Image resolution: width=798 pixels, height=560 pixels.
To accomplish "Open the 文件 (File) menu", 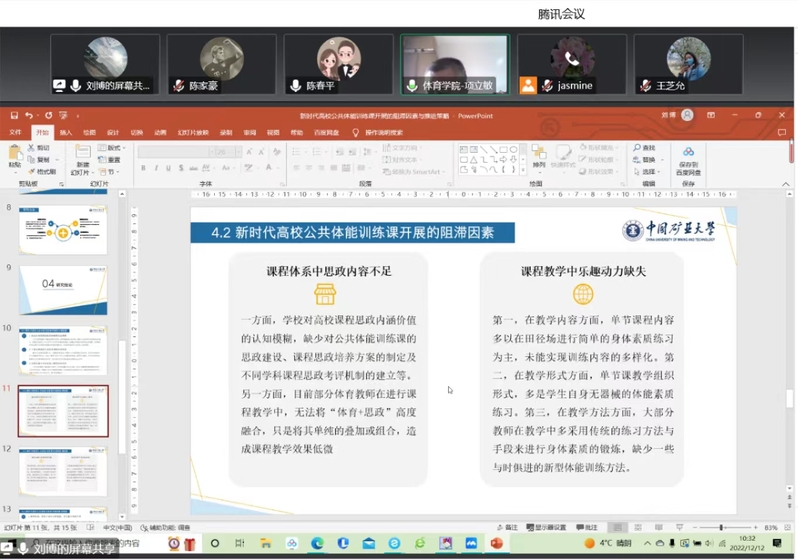I will (15, 132).
